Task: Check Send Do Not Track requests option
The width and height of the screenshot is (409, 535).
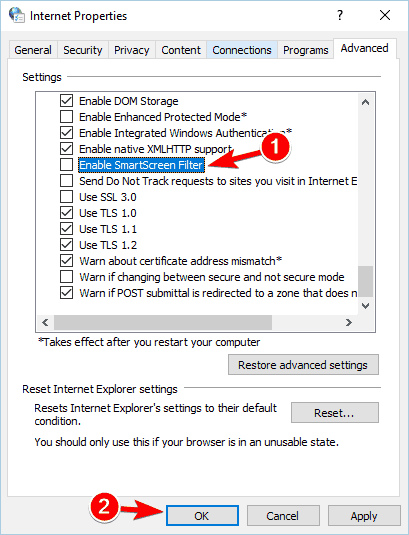Action: [x=66, y=180]
